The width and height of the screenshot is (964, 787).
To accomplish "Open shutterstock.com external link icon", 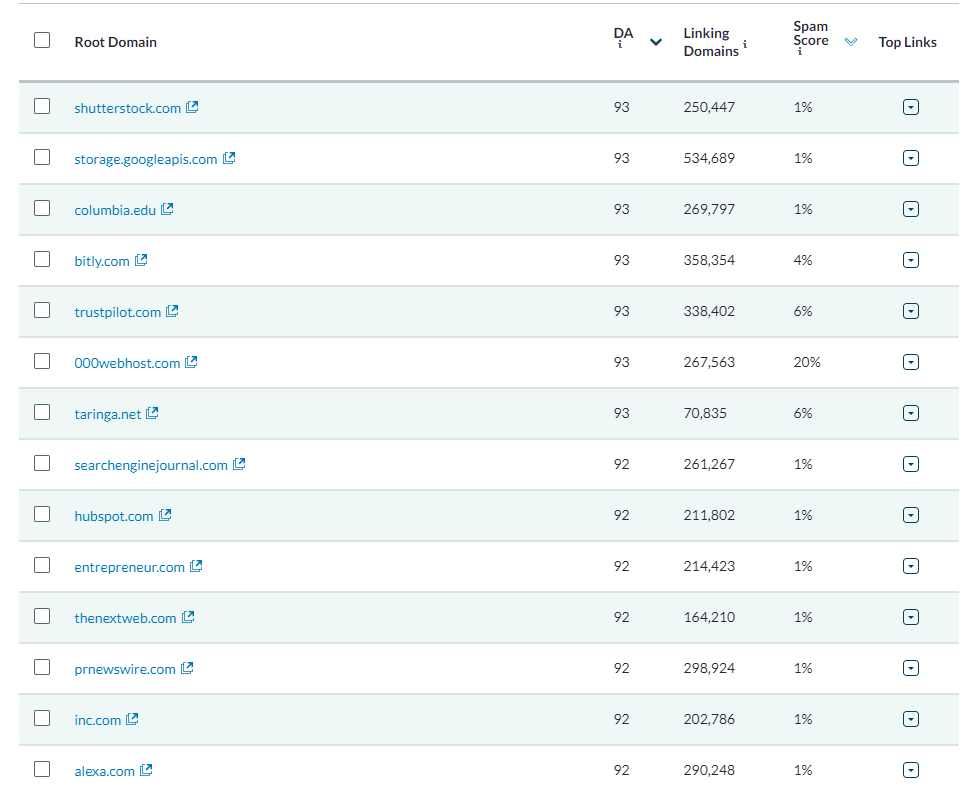I will click(192, 107).
